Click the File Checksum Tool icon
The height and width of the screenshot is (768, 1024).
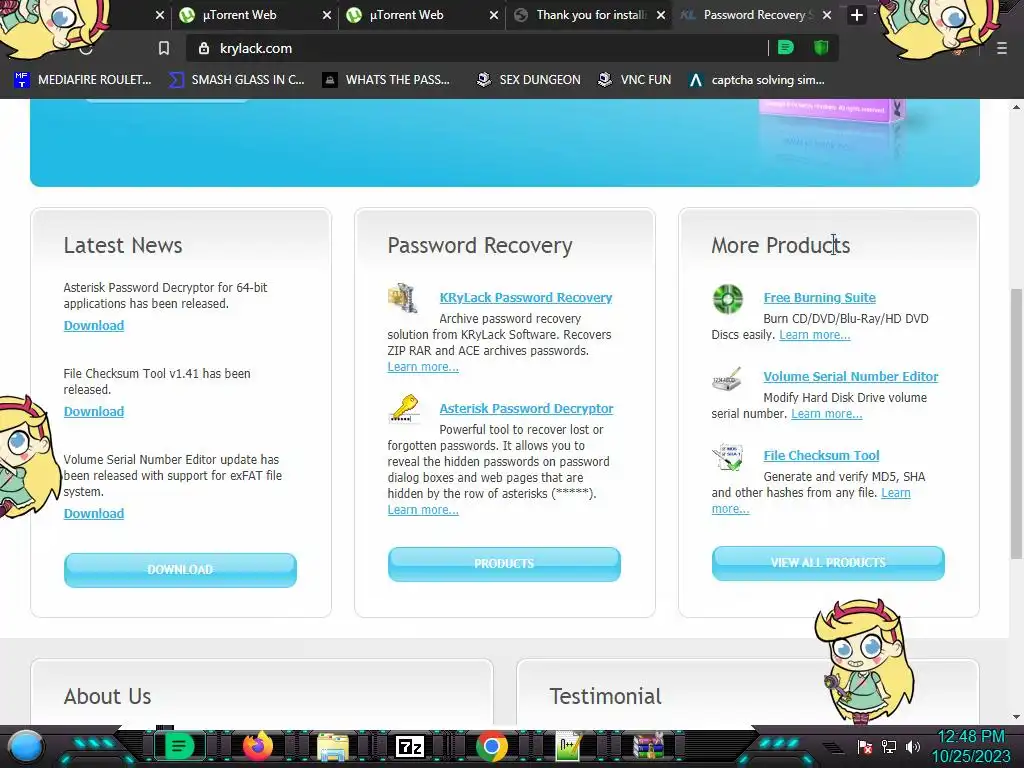(728, 457)
